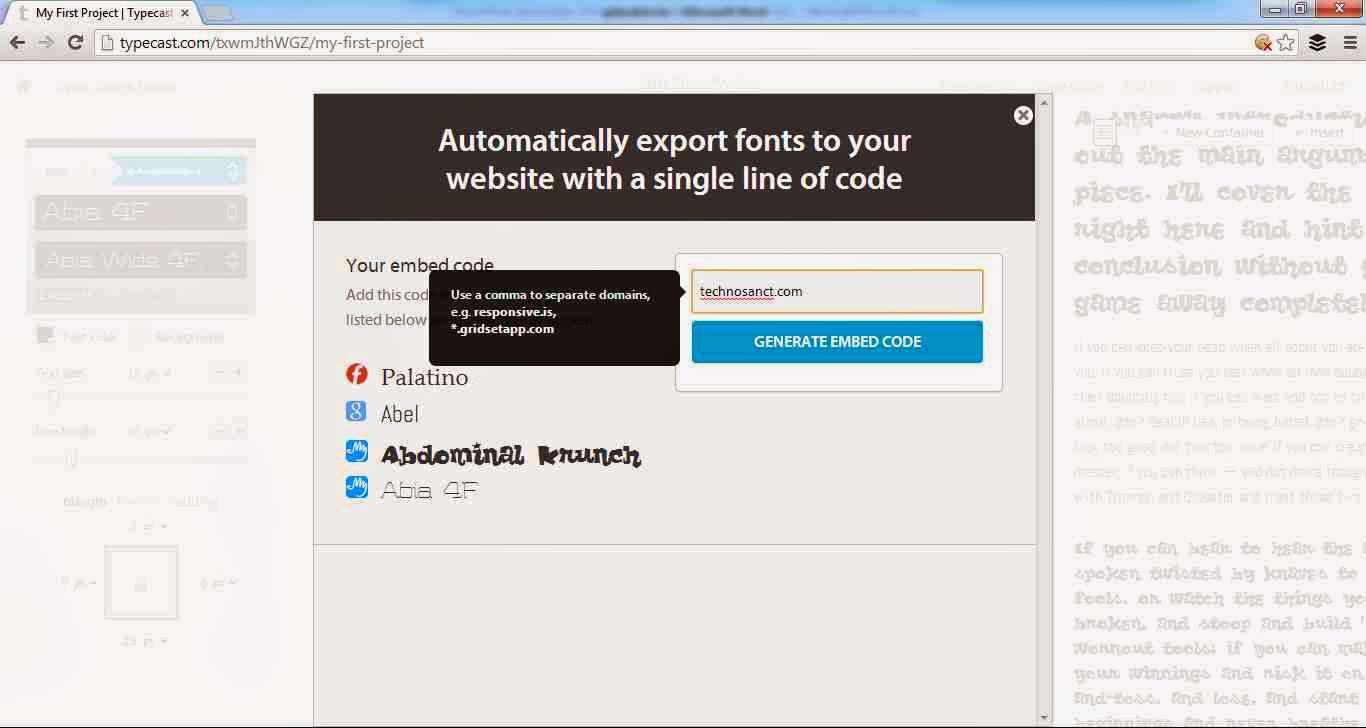Click New Container in the background page

[x=1212, y=132]
